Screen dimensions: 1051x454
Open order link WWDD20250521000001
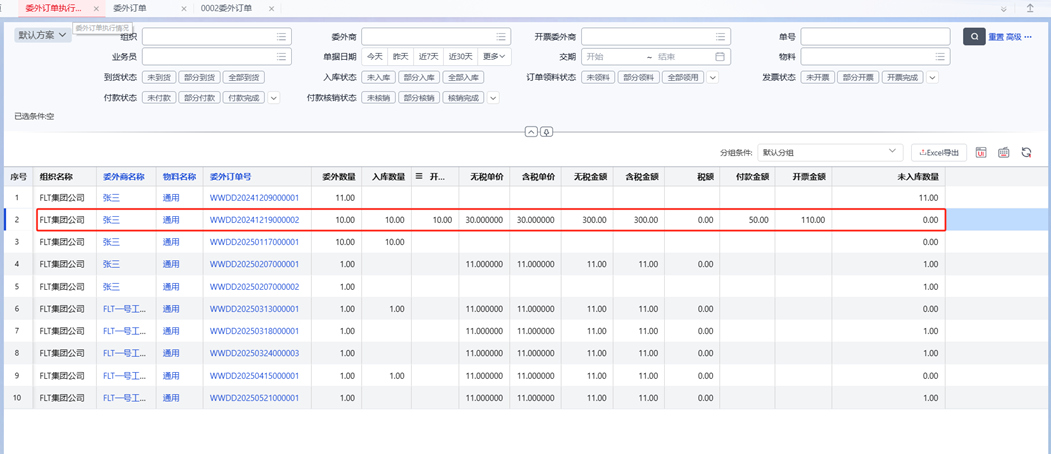254,398
